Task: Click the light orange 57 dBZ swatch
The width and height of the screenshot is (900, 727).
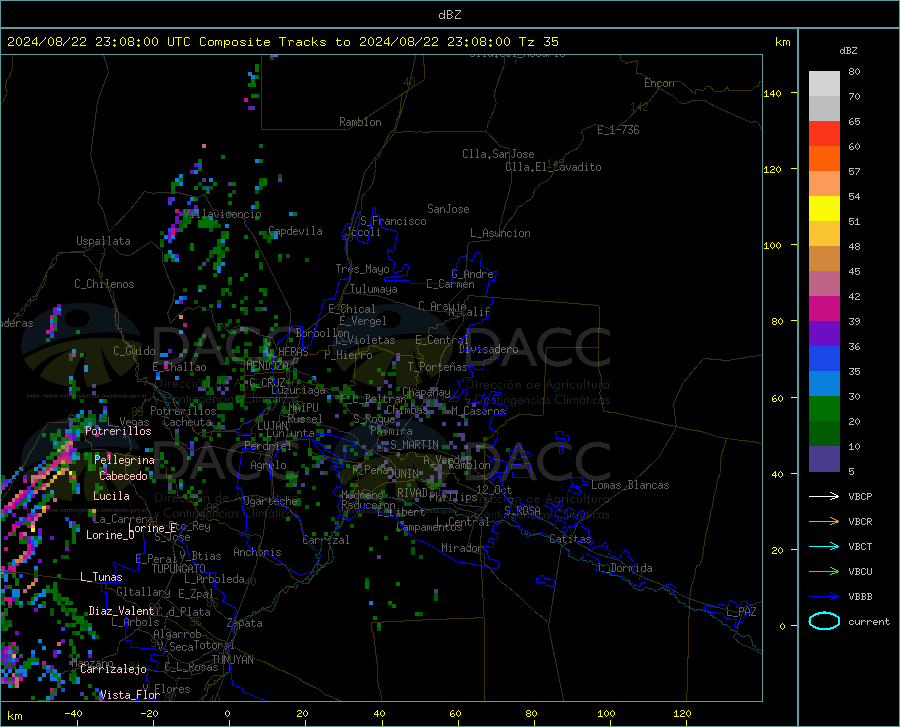Action: (x=824, y=184)
